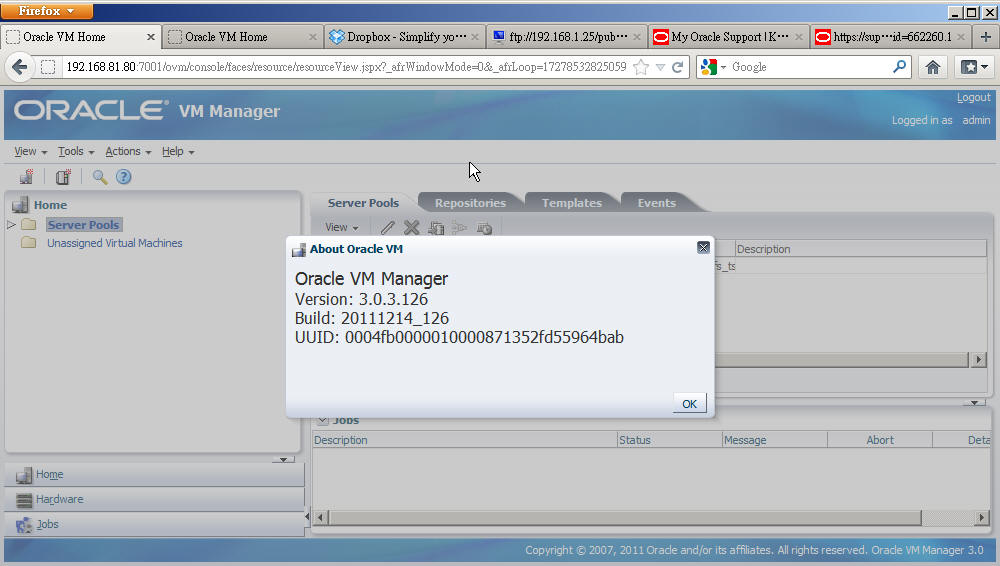Image resolution: width=1000 pixels, height=566 pixels.
Task: Sort by Status column in Jobs table
Action: point(669,440)
